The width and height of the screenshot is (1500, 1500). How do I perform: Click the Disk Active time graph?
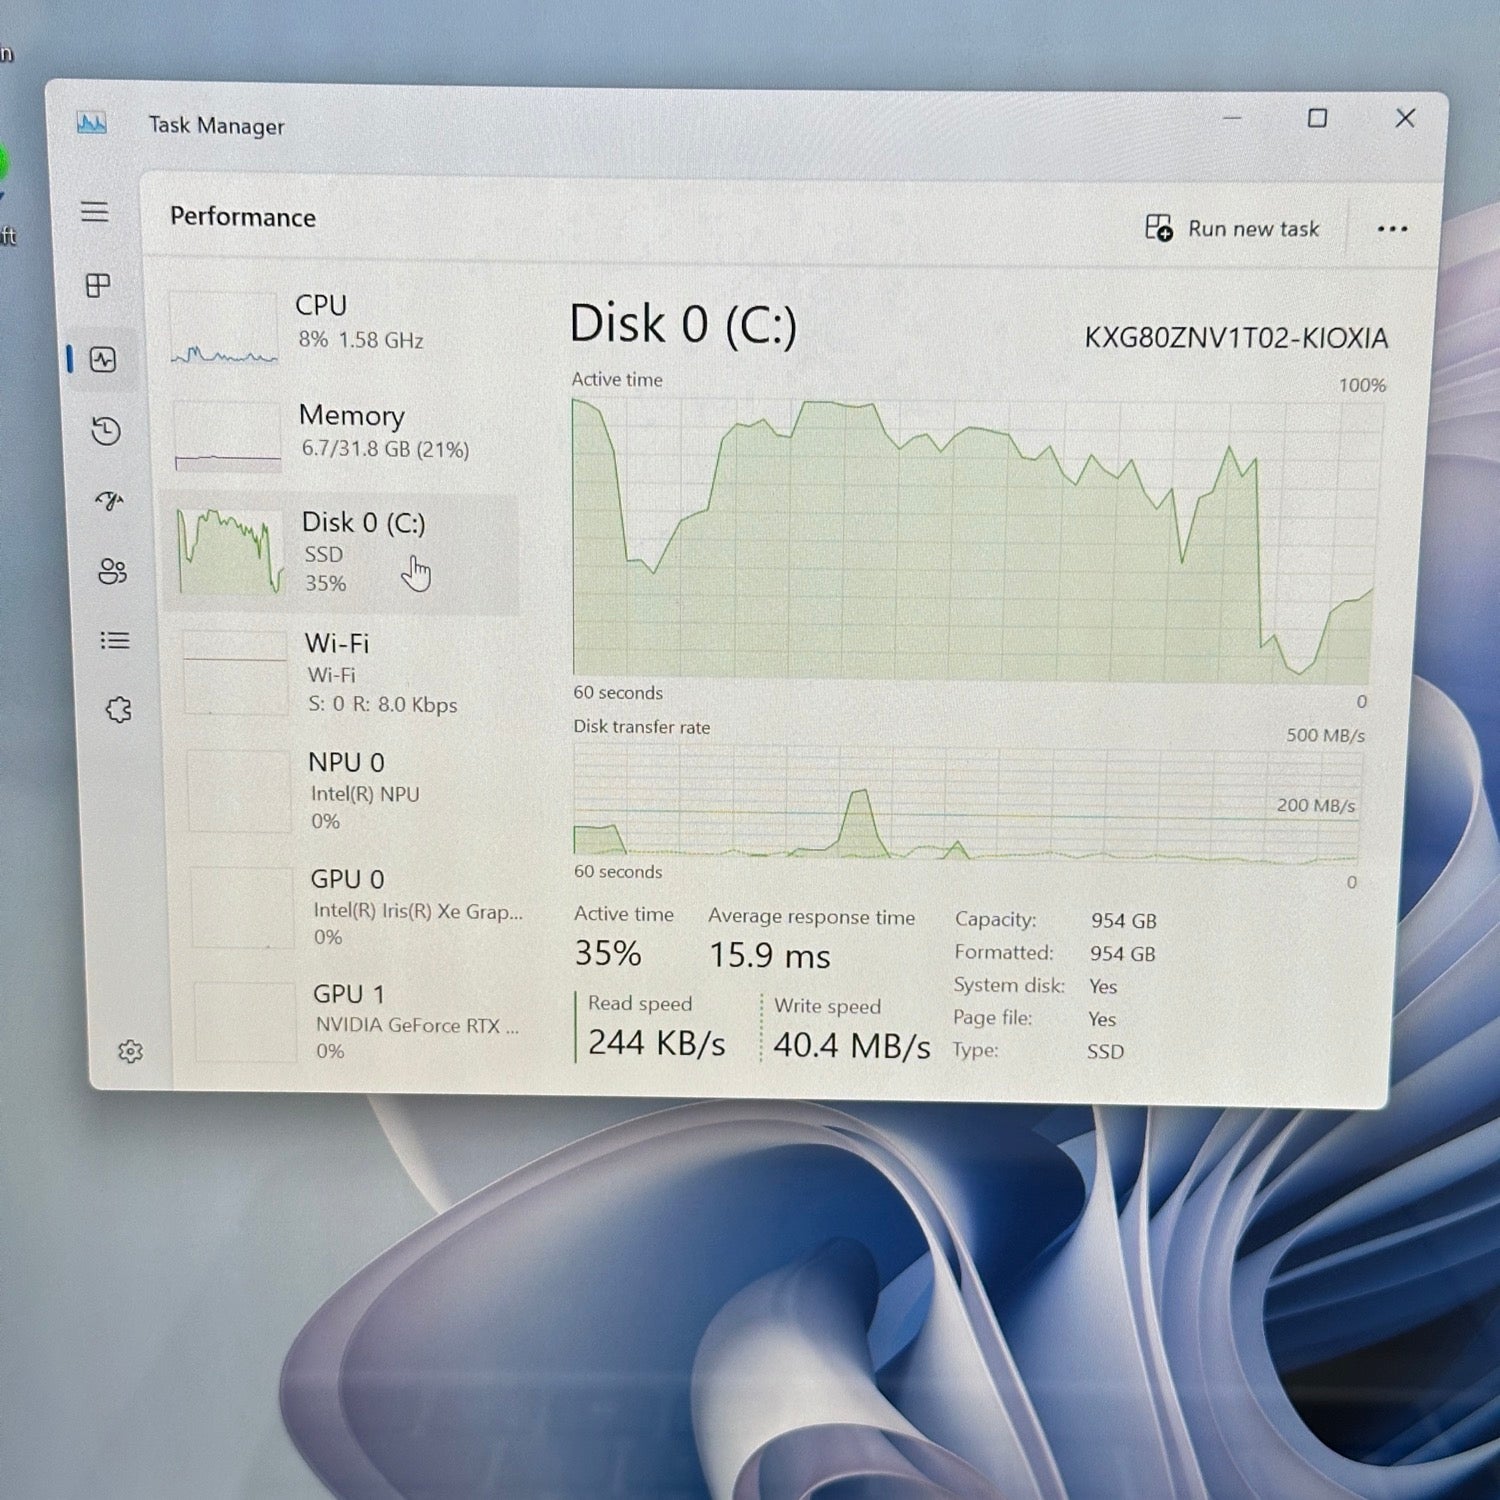click(972, 540)
